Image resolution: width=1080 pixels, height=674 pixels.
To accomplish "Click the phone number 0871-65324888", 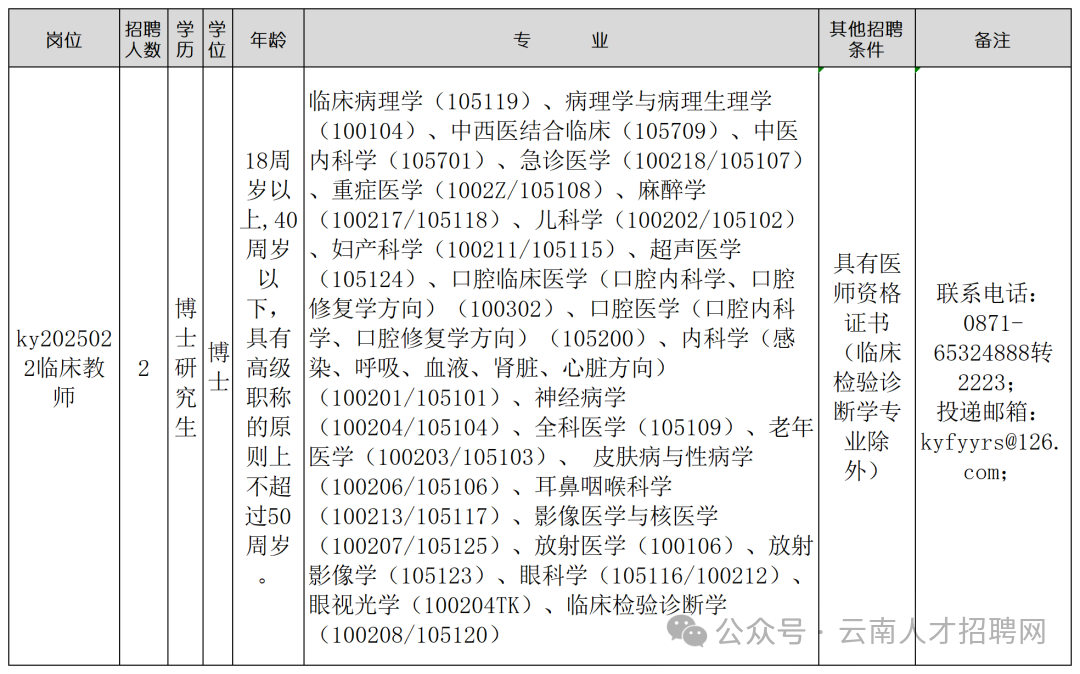I will coord(991,337).
